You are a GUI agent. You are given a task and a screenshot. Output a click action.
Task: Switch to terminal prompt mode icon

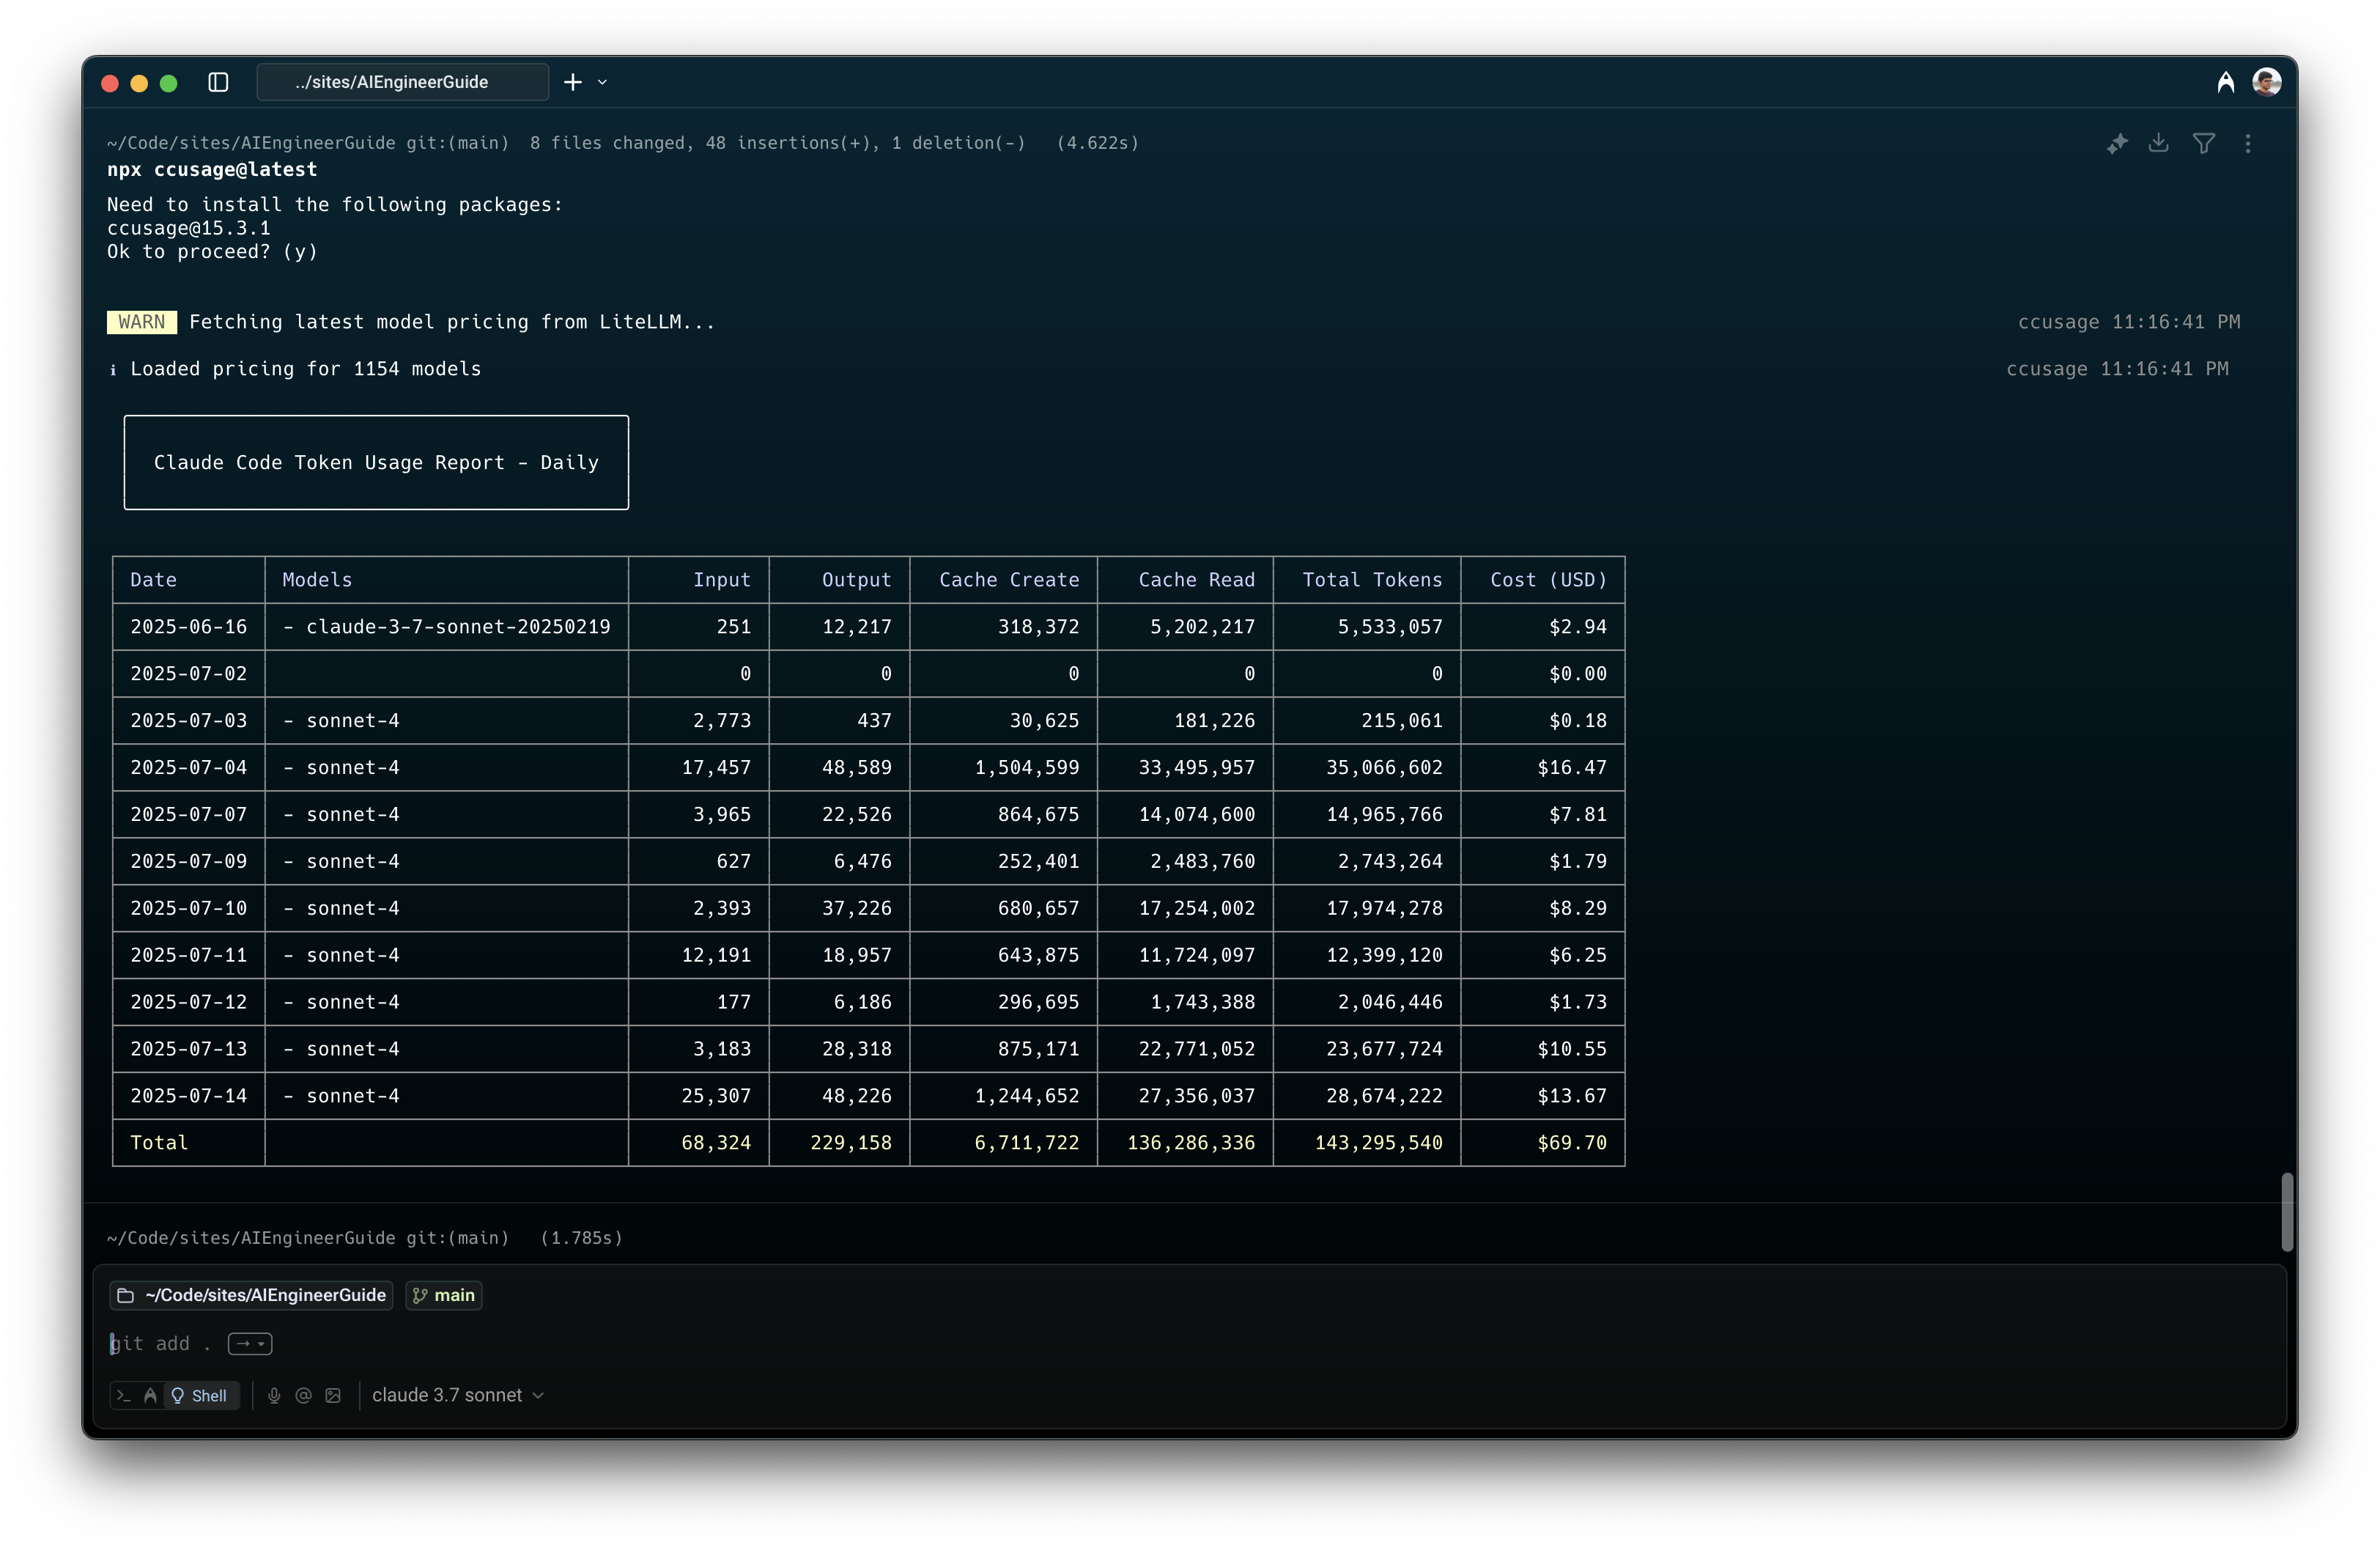coord(124,1395)
